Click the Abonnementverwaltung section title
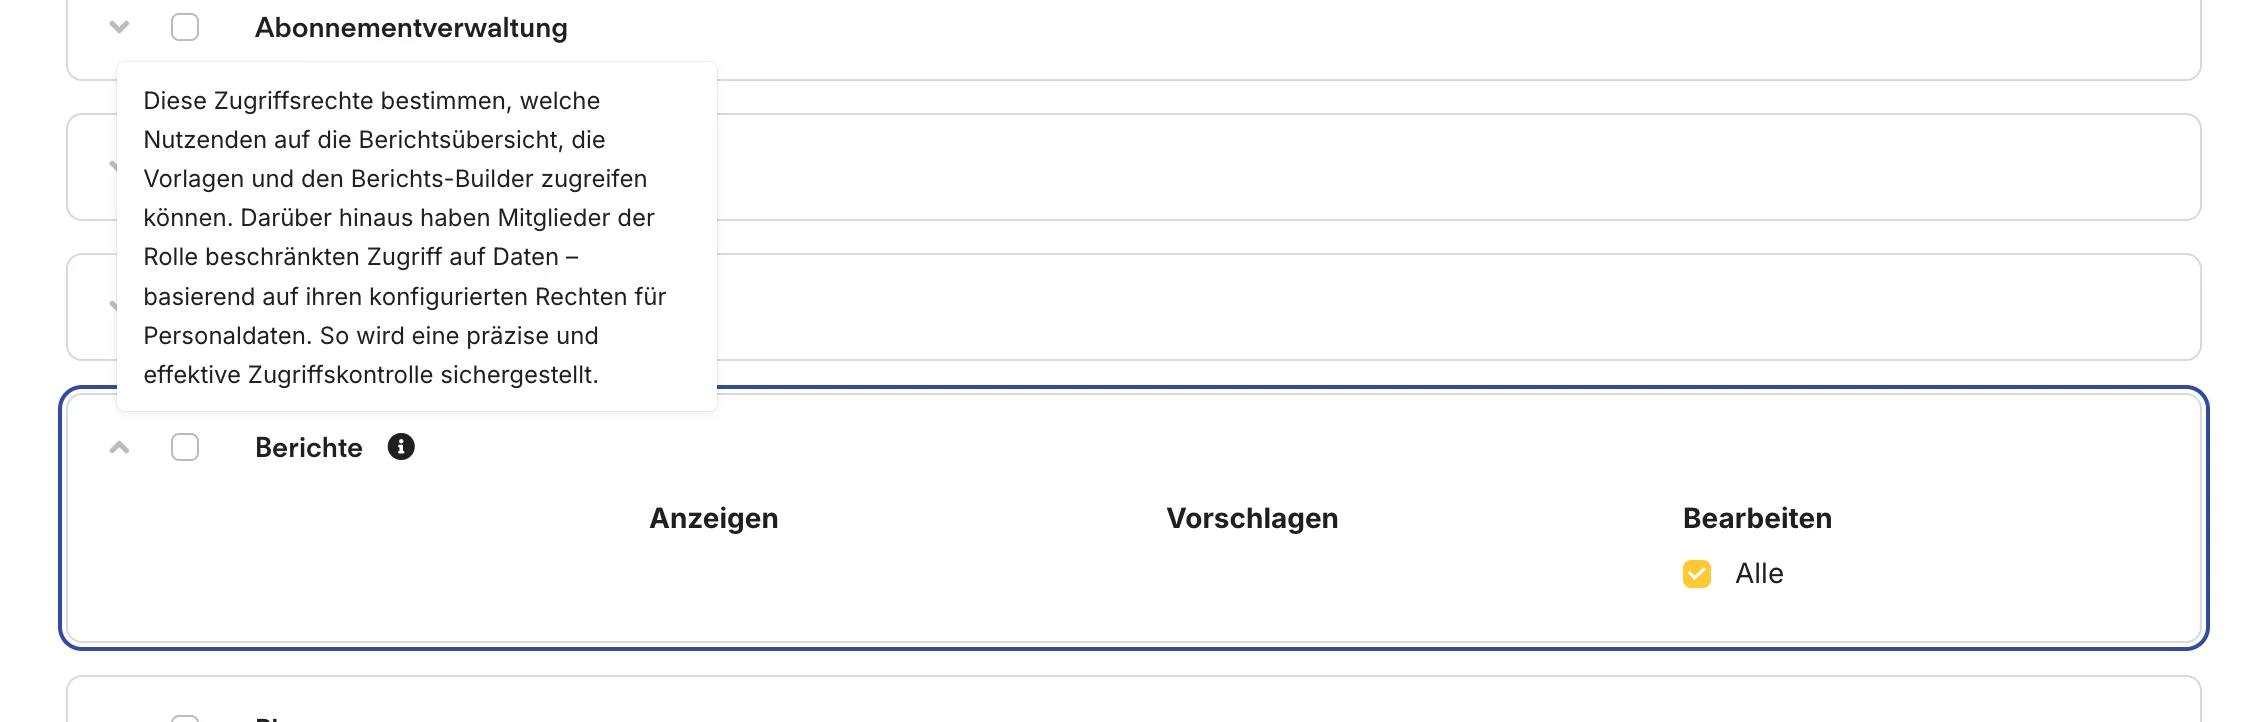Viewport: 2248px width, 722px height. [411, 28]
